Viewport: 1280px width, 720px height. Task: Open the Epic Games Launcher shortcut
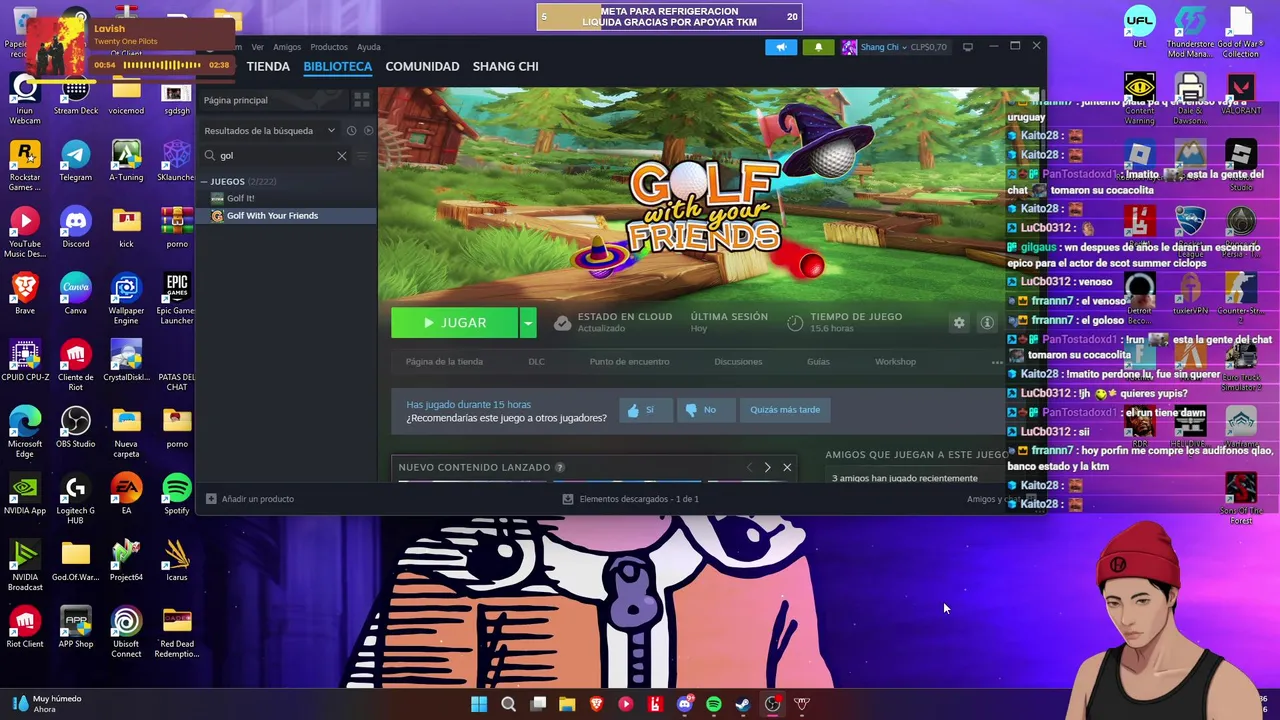pos(177,299)
